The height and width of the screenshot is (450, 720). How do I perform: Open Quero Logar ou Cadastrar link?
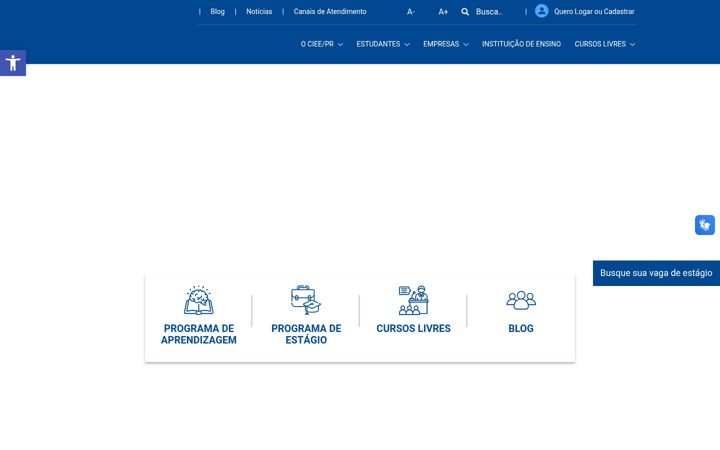point(594,11)
